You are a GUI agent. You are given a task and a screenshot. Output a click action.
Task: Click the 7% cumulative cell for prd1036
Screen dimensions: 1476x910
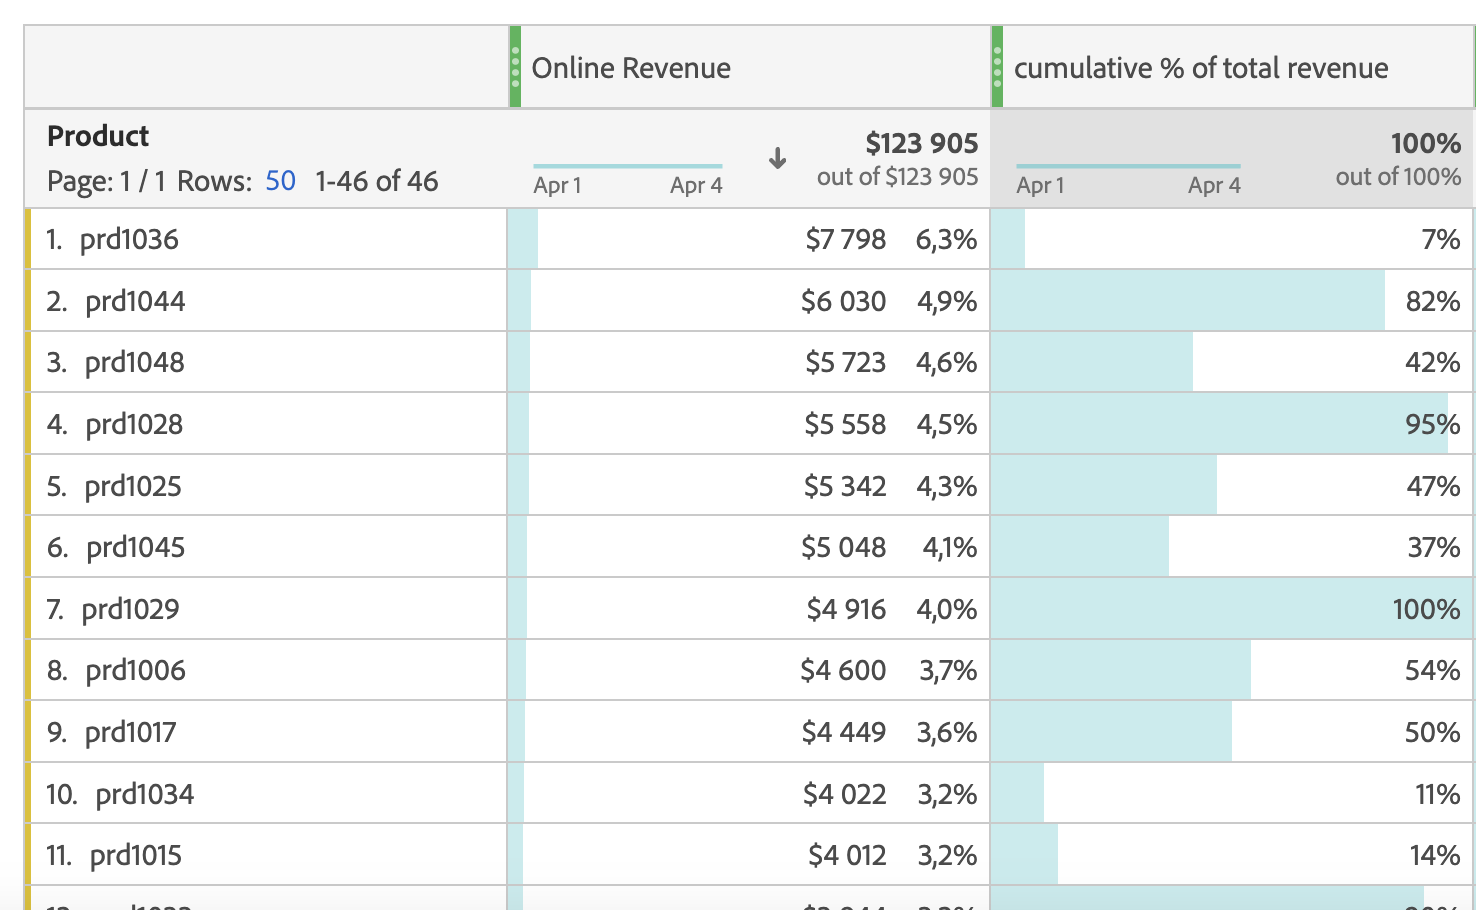pyautogui.click(x=1232, y=239)
